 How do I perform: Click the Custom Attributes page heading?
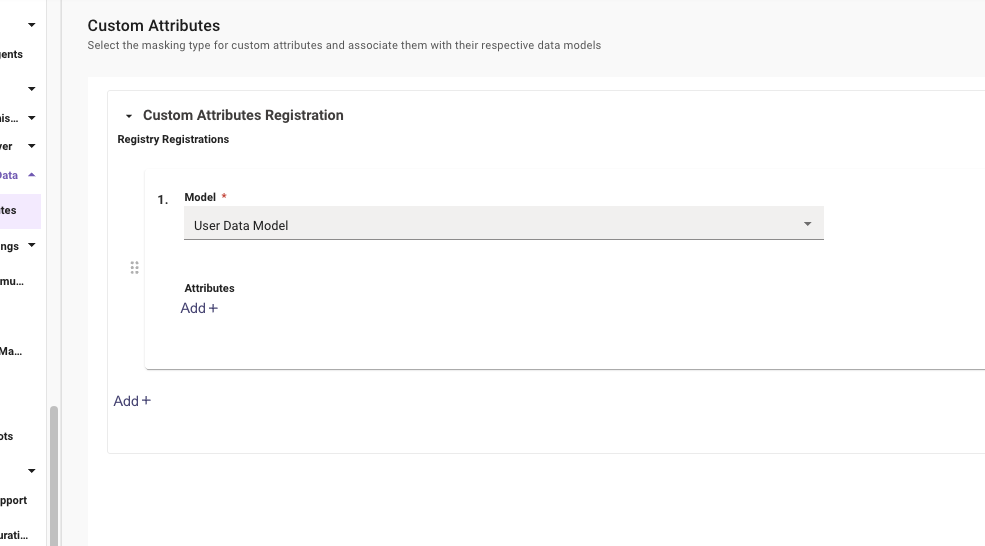153,26
